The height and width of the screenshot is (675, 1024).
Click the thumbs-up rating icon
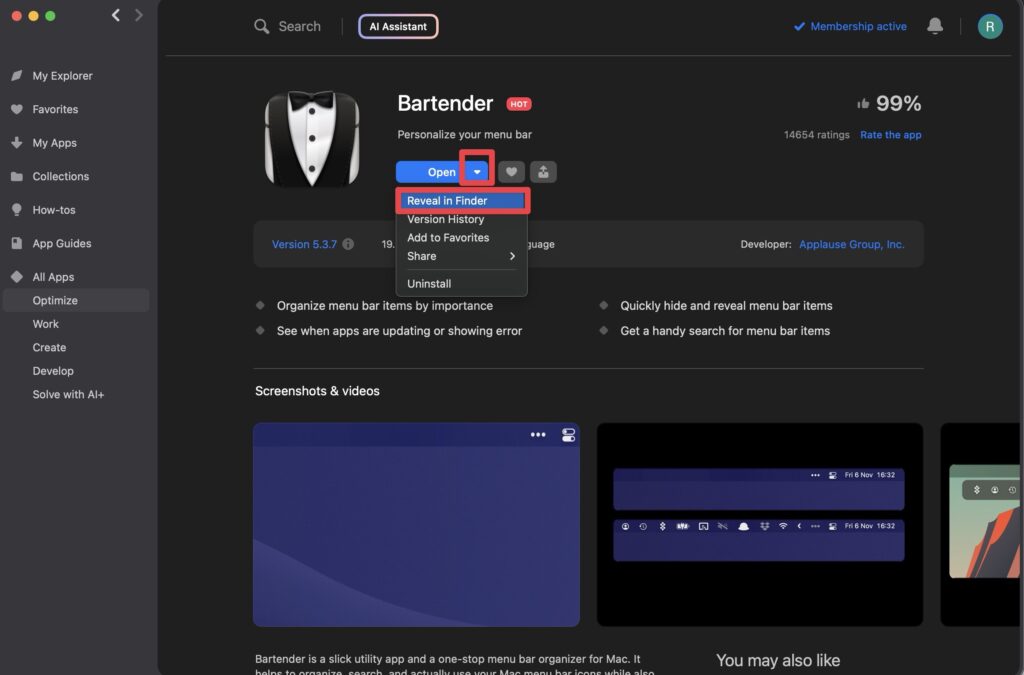coord(863,103)
